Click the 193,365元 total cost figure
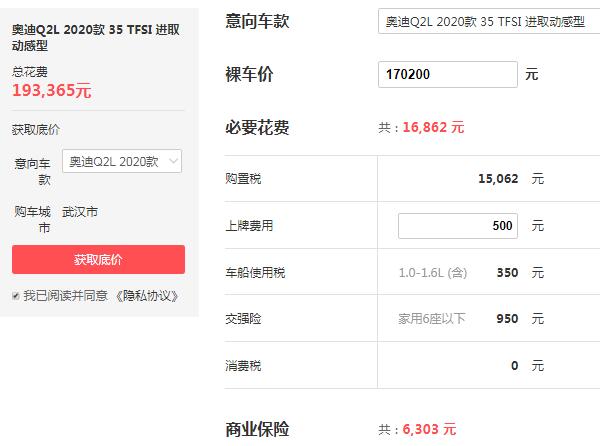 [x=52, y=91]
